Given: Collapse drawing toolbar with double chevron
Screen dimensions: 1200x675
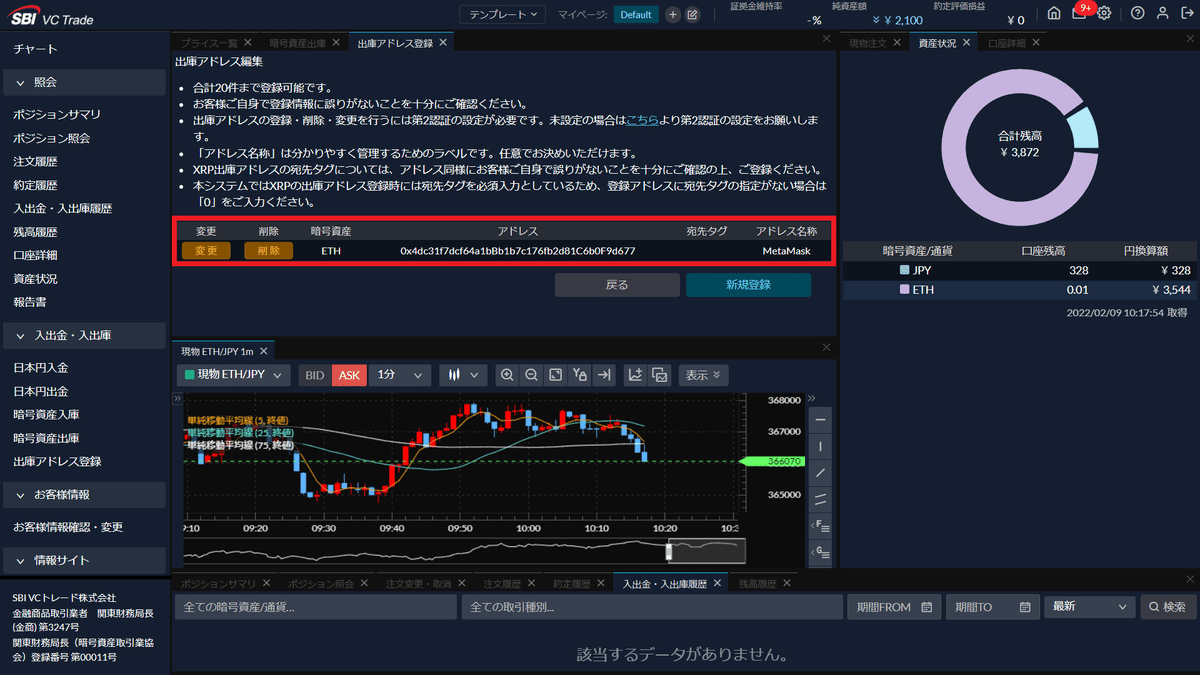Looking at the screenshot, I should [812, 398].
